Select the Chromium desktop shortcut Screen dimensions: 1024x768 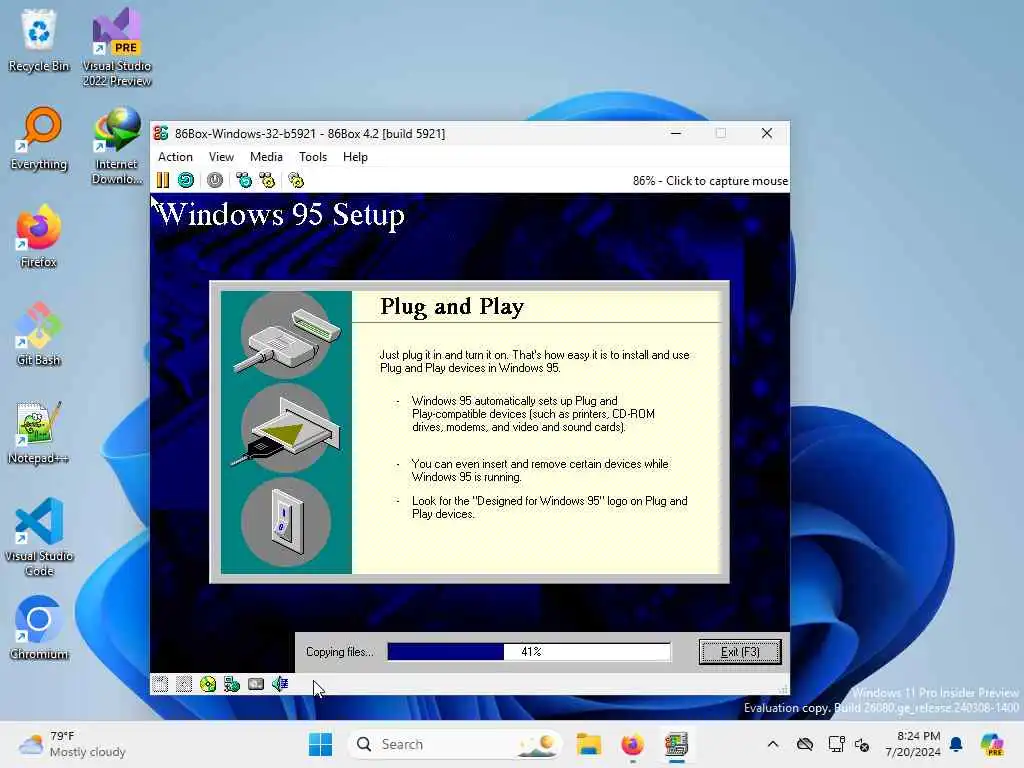pyautogui.click(x=39, y=628)
